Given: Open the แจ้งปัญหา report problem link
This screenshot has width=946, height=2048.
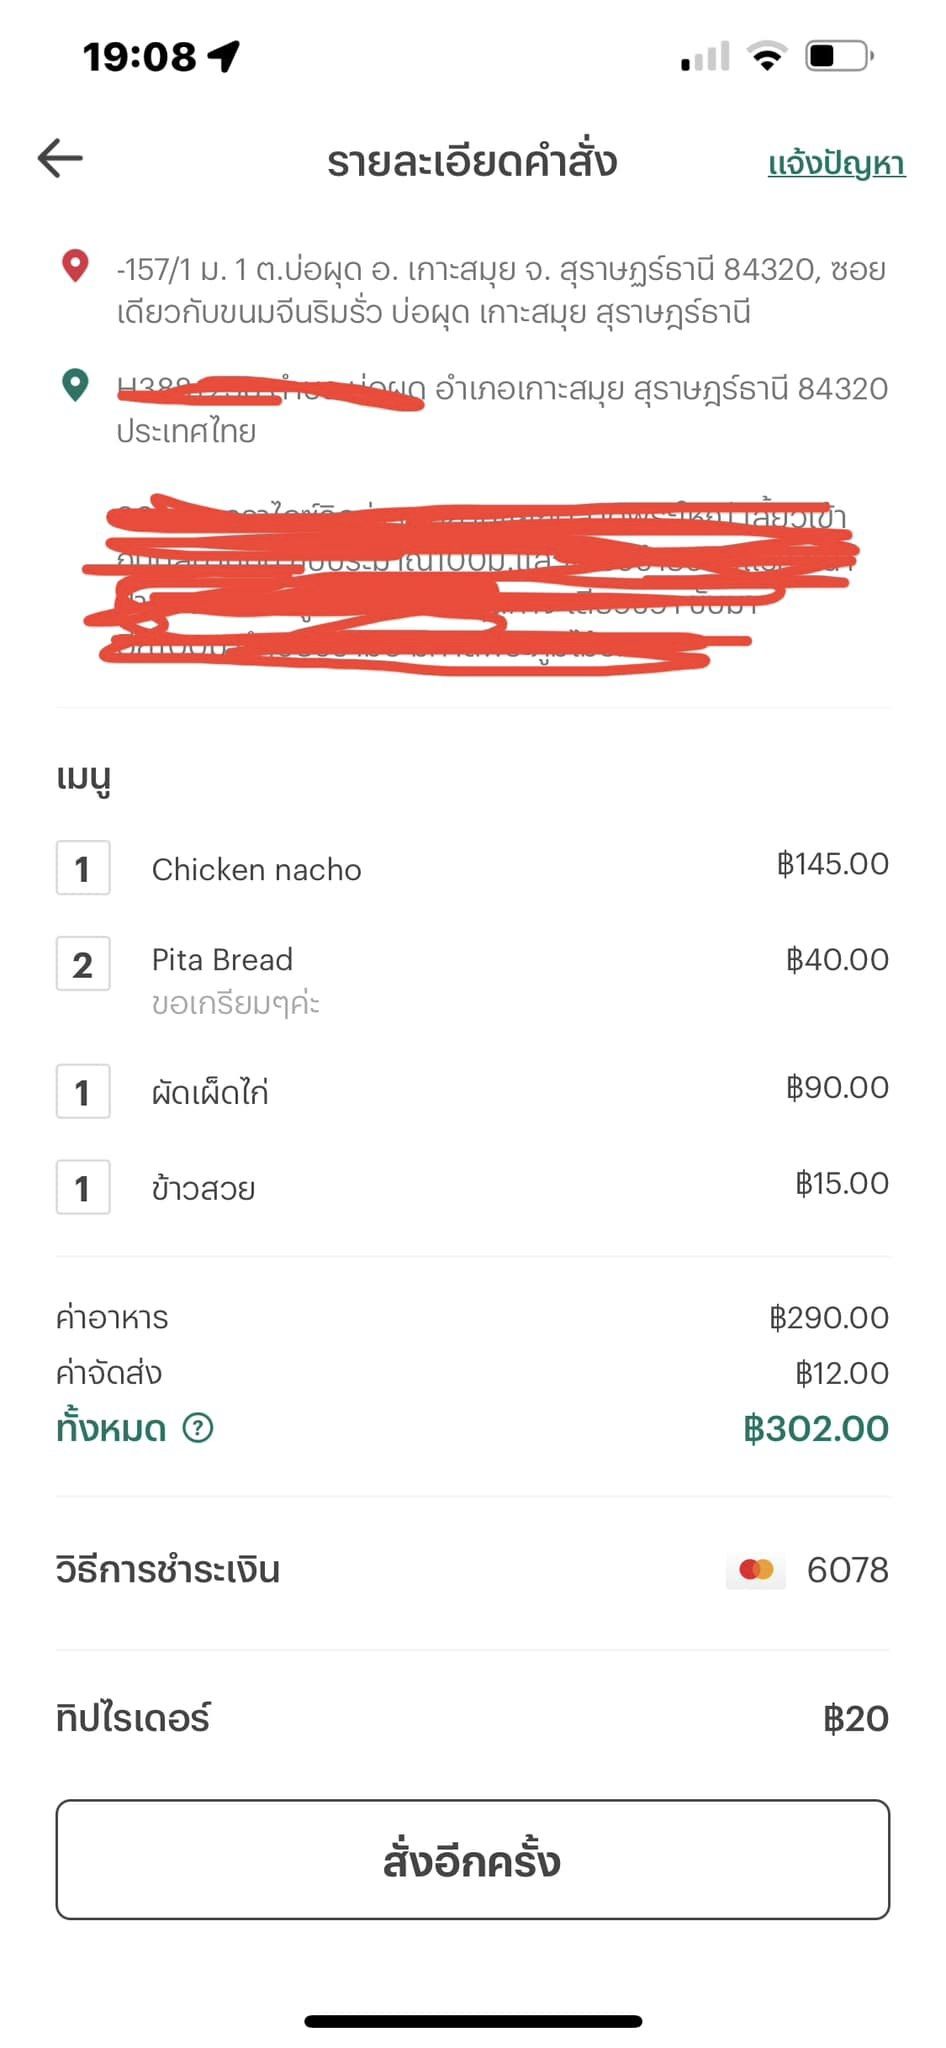Looking at the screenshot, I should 836,163.
